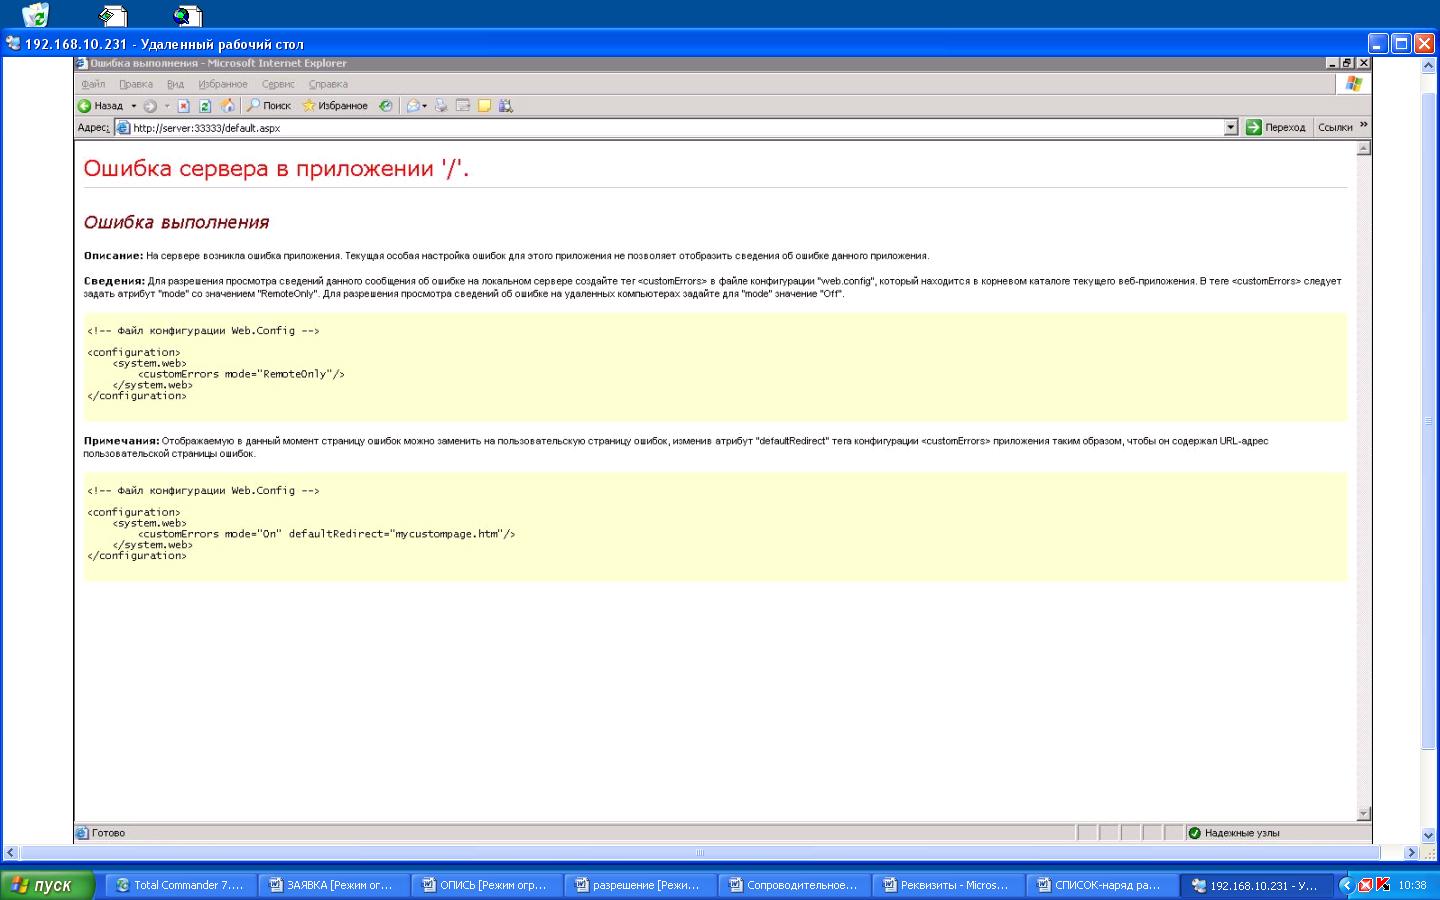Click the IE icon in the browser title bar

pyautogui.click(x=82, y=63)
